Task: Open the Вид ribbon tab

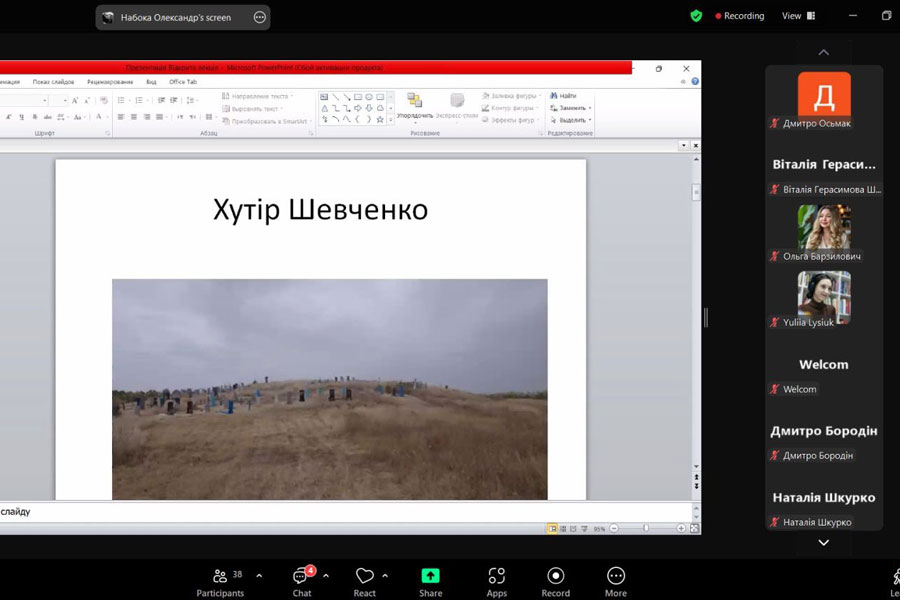Action: [x=151, y=82]
